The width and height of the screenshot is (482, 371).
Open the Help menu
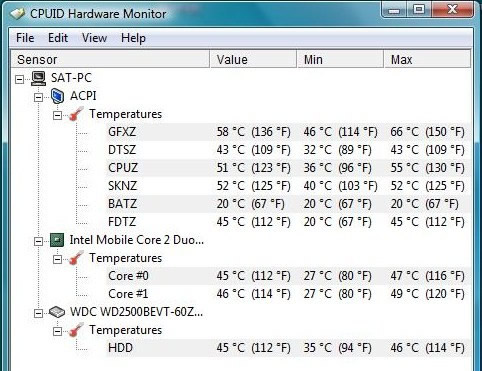[133, 38]
